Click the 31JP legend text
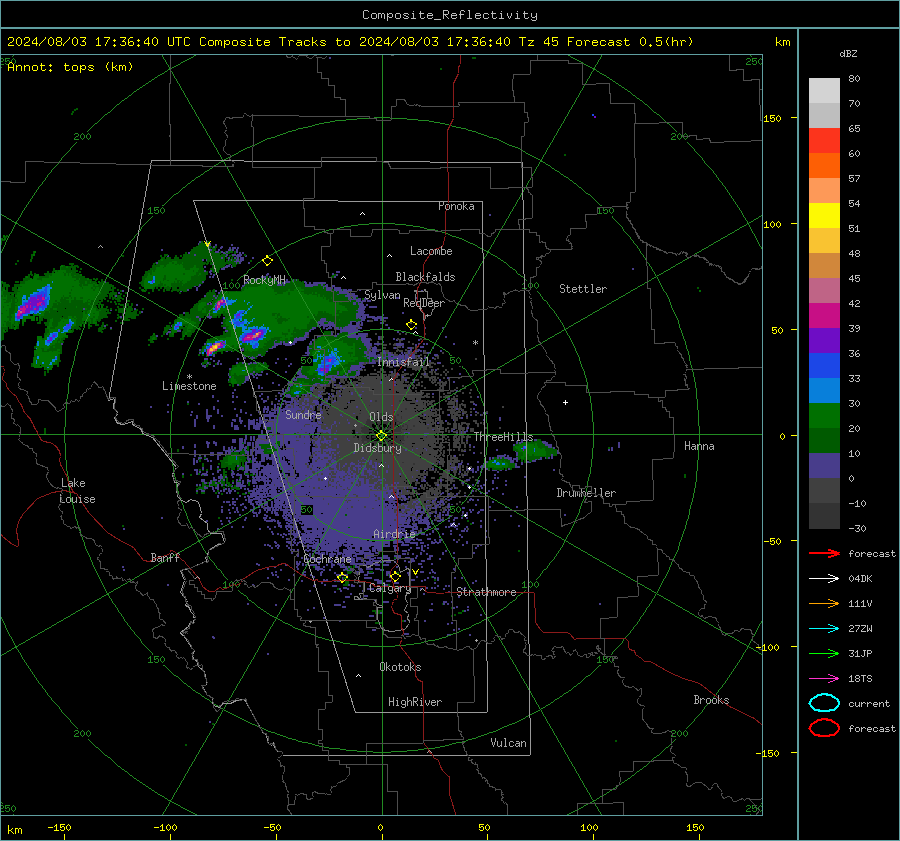 (860, 653)
